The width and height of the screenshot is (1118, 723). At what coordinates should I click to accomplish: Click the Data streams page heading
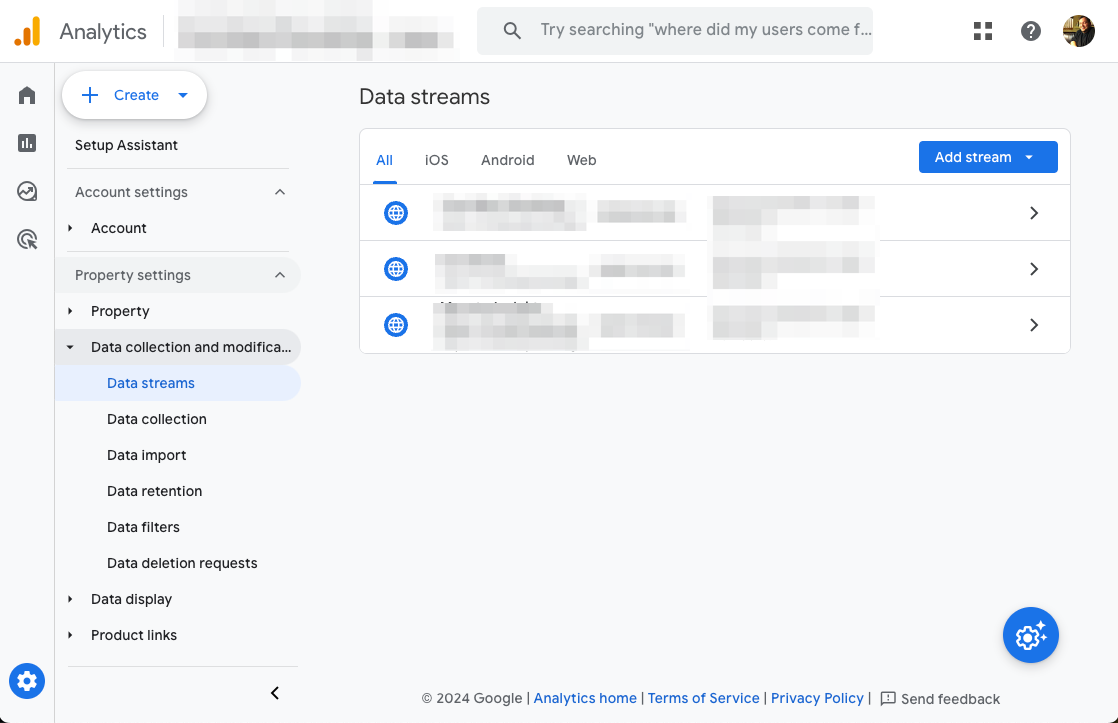424,97
